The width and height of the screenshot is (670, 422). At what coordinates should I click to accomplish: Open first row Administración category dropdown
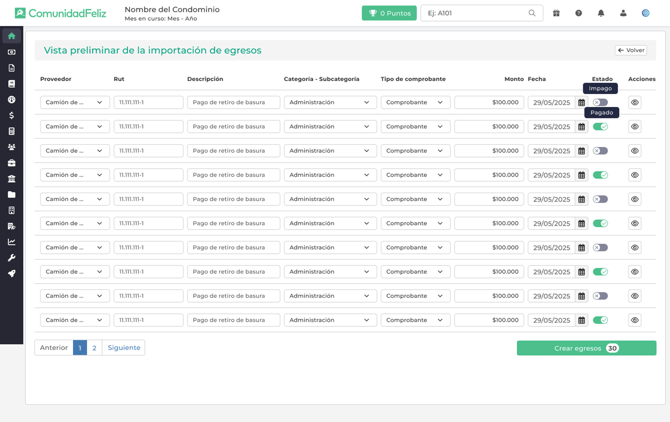point(329,102)
